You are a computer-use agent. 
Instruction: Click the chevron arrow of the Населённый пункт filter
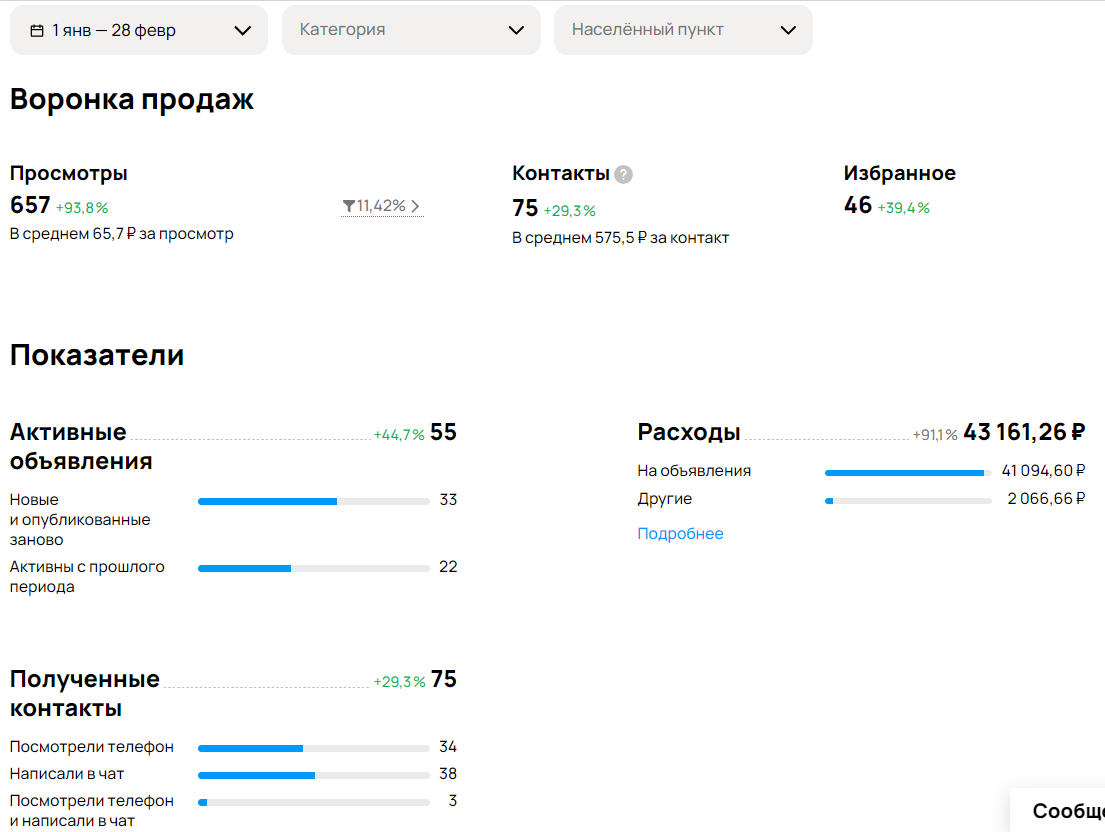[x=789, y=30]
